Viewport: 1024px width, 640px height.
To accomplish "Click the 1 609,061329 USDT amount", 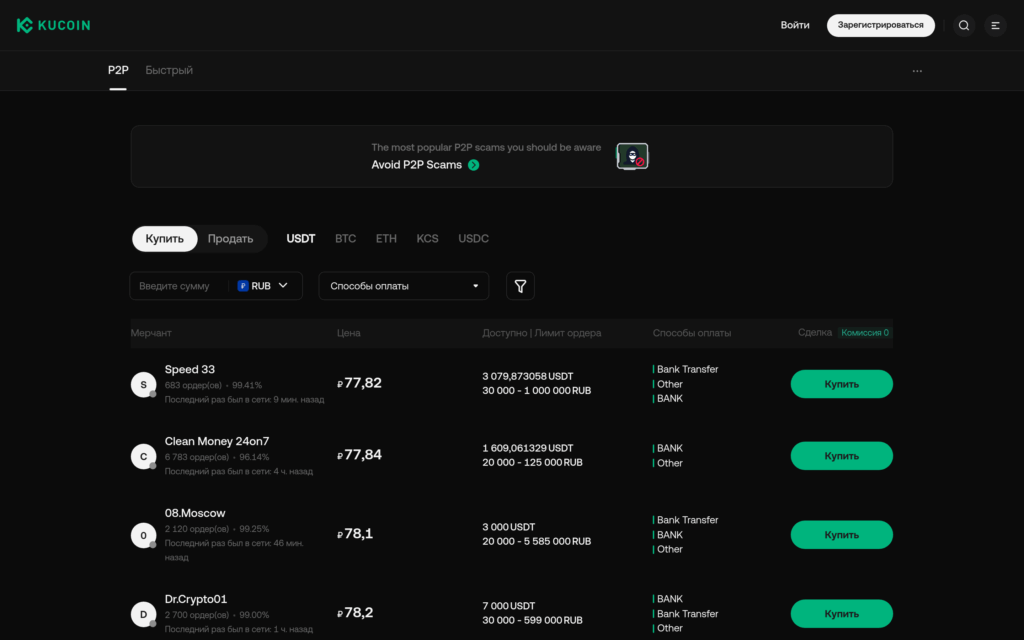I will [528, 449].
